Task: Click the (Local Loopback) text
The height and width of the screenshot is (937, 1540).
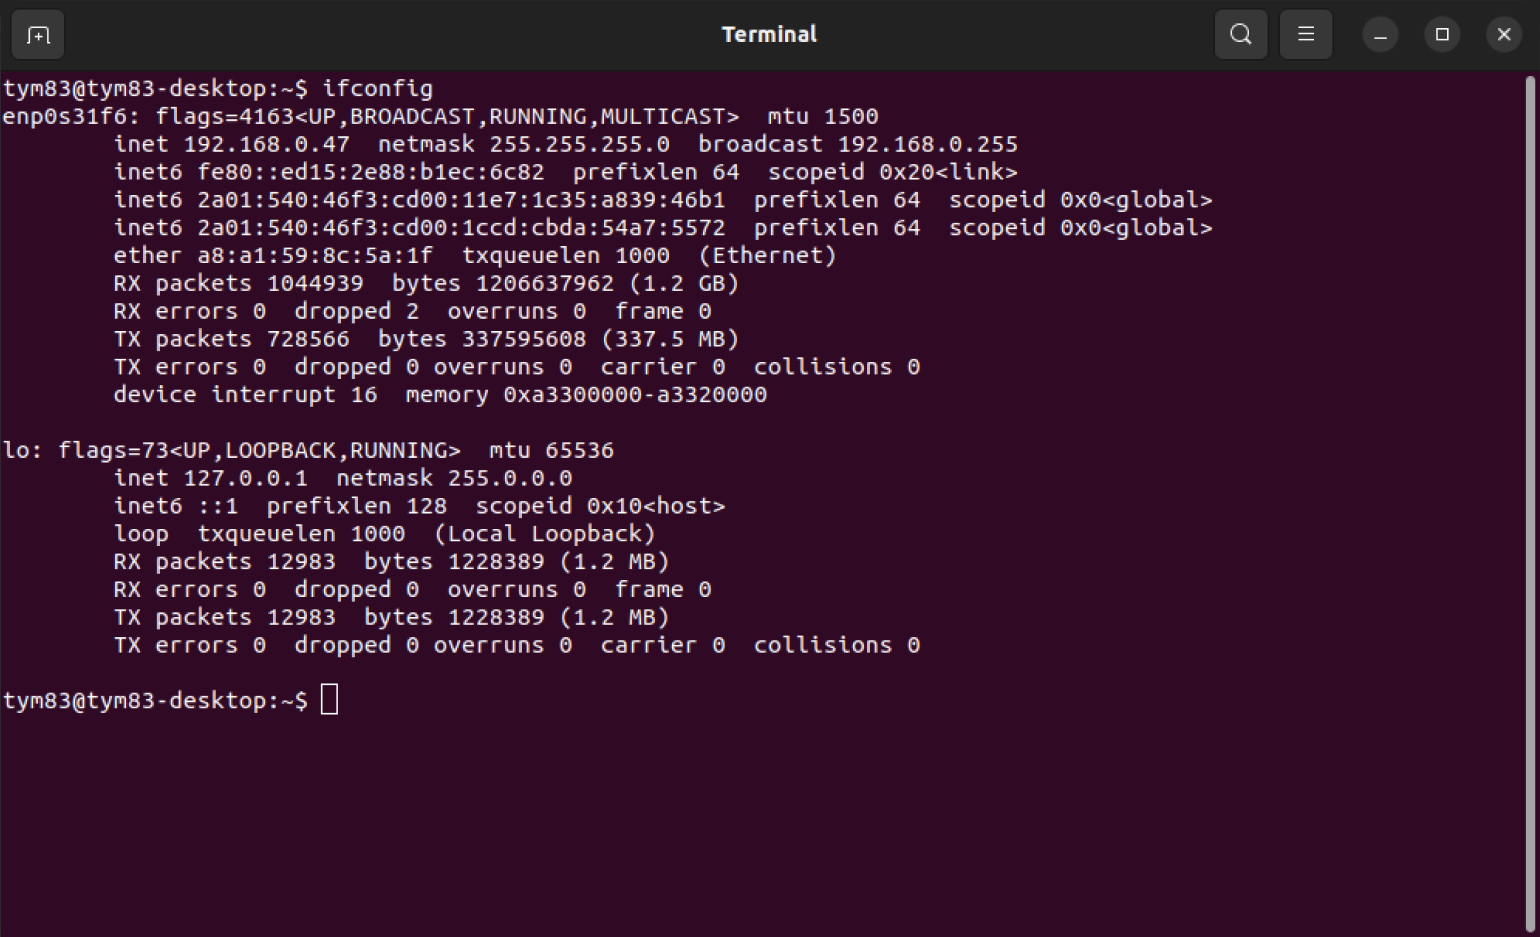Action: pos(545,534)
